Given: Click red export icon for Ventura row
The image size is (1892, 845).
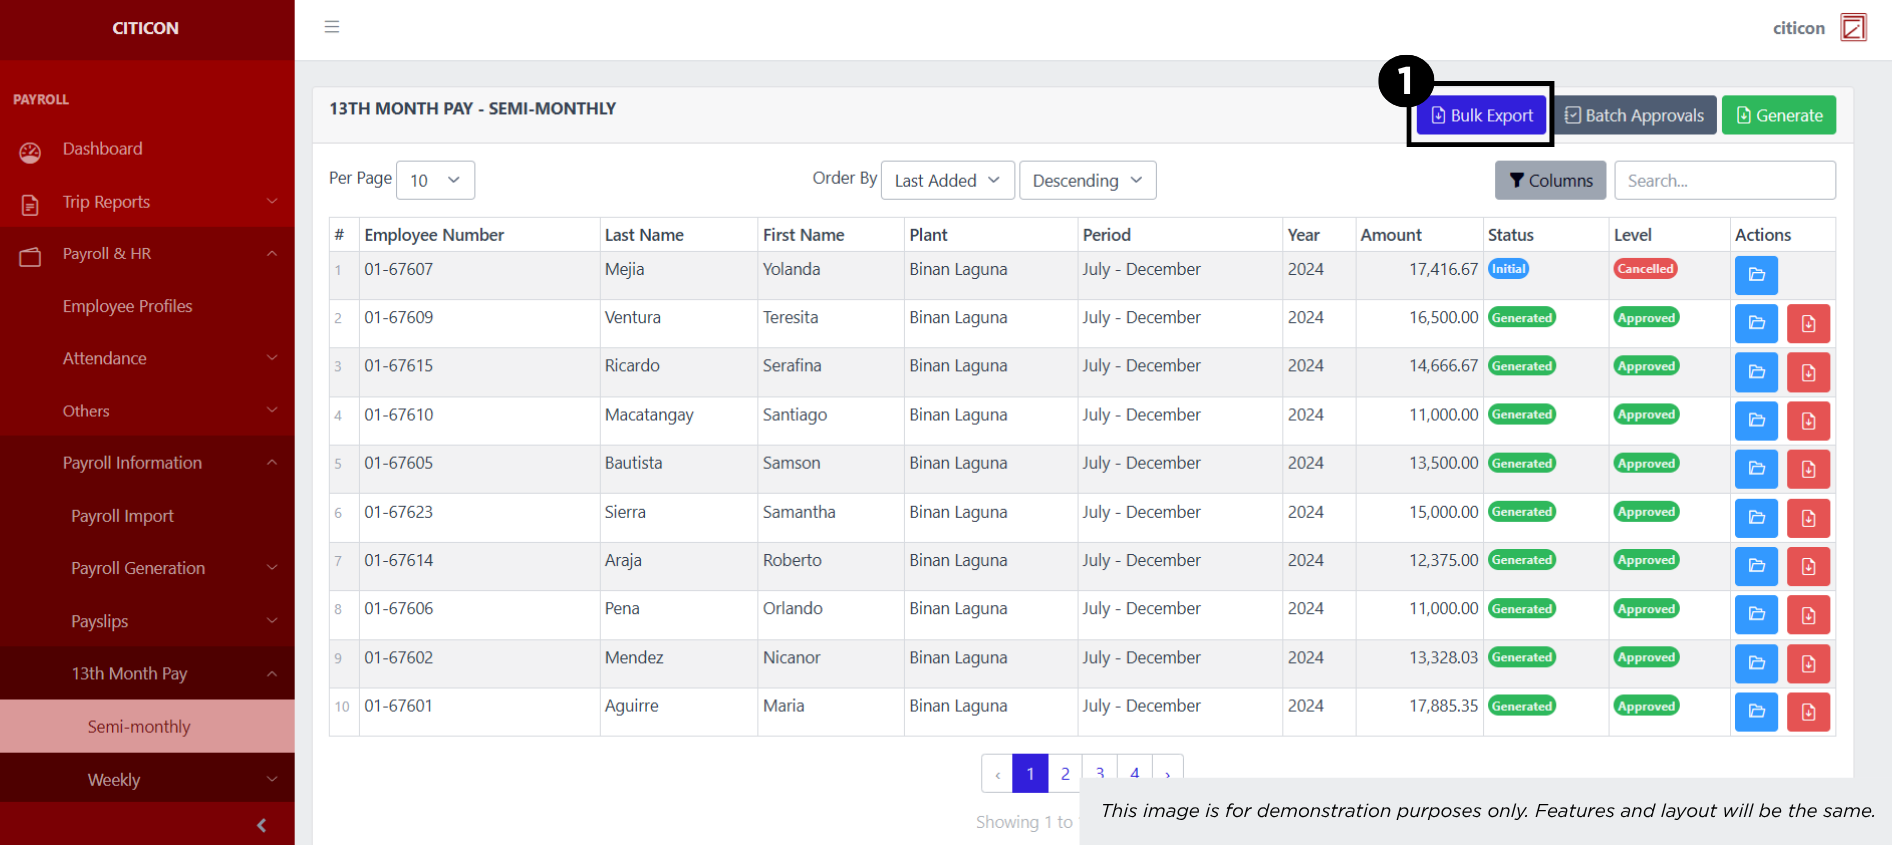Looking at the screenshot, I should coord(1808,324).
